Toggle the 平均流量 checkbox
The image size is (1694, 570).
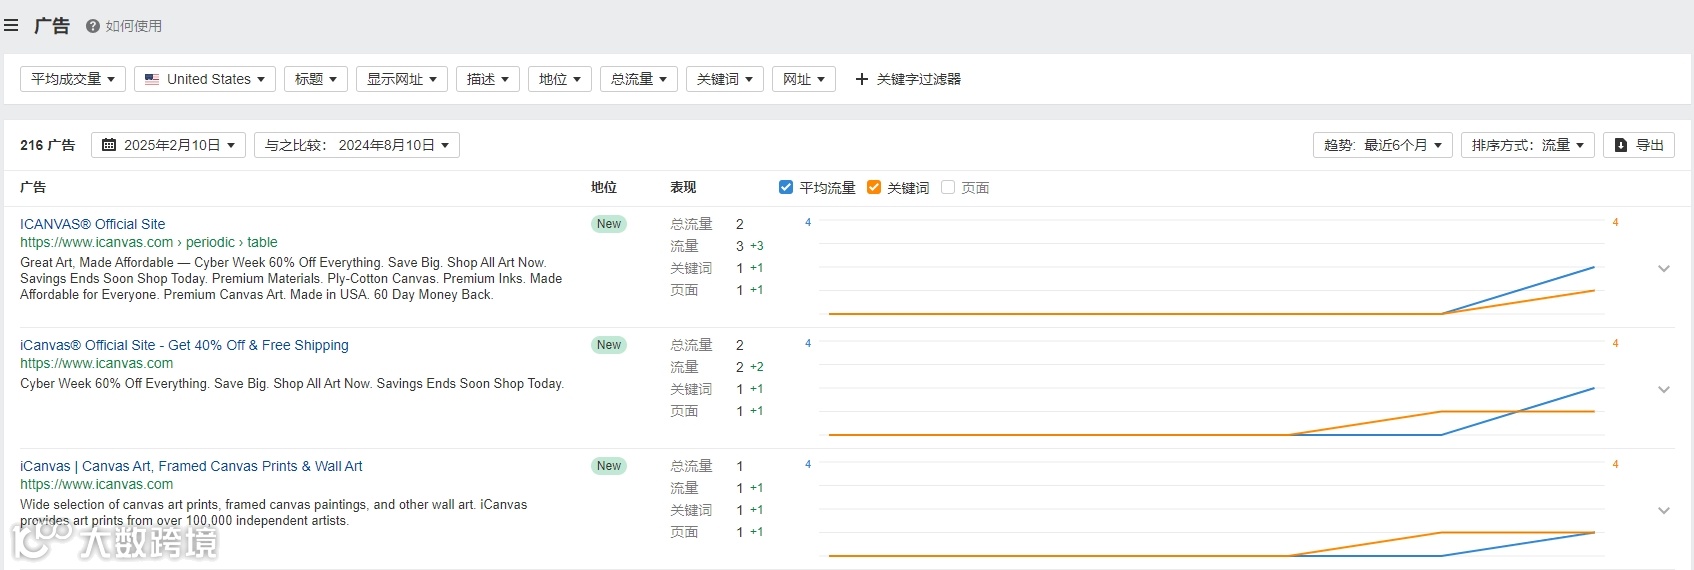click(786, 187)
